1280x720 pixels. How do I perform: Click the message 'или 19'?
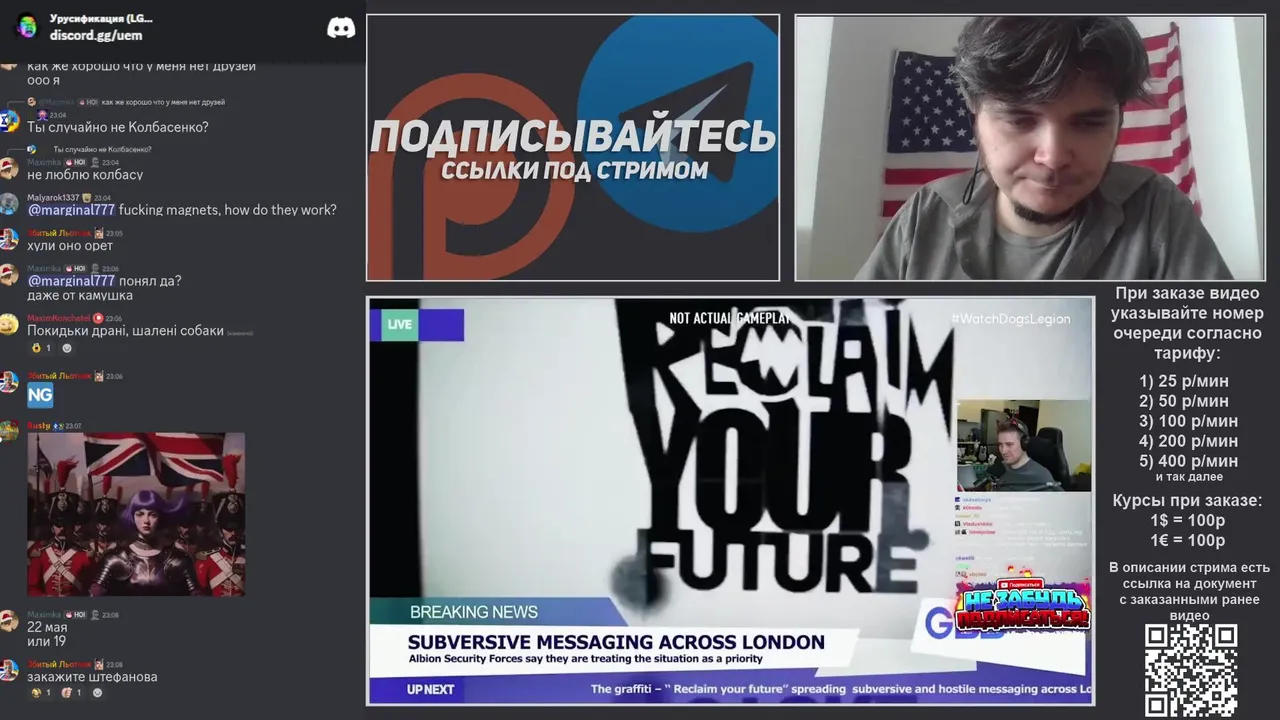[x=46, y=641]
